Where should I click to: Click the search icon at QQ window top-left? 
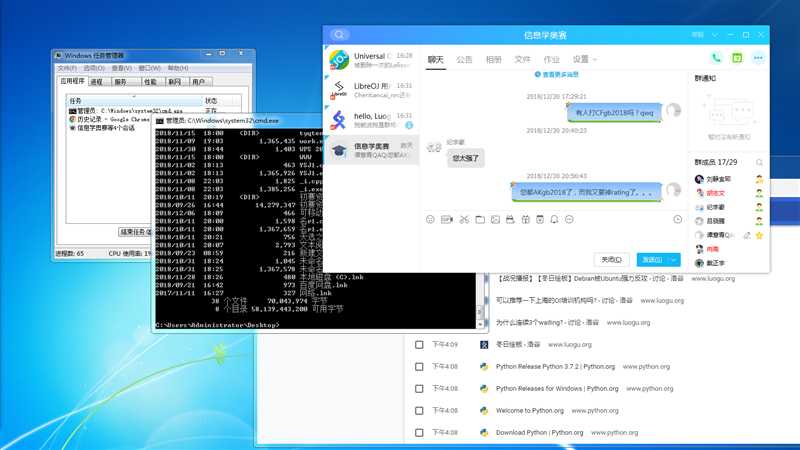[339, 35]
